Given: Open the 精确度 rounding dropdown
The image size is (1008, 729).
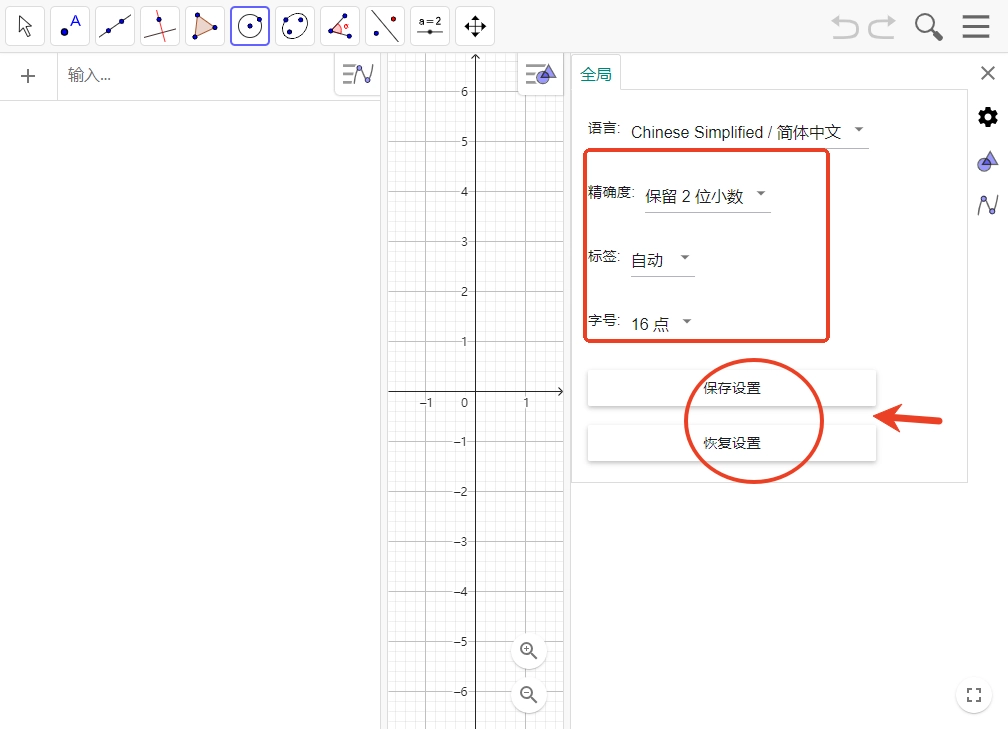Looking at the screenshot, I should pyautogui.click(x=707, y=196).
